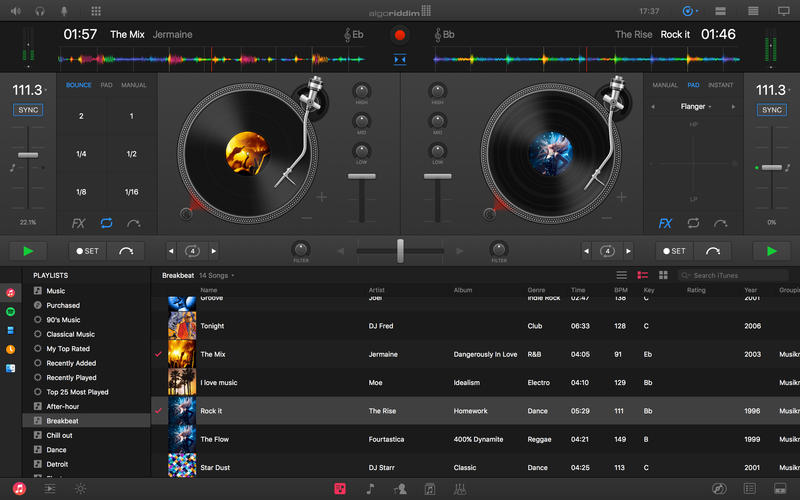
Task: Click the microphone icon in top bar
Action: pos(65,11)
